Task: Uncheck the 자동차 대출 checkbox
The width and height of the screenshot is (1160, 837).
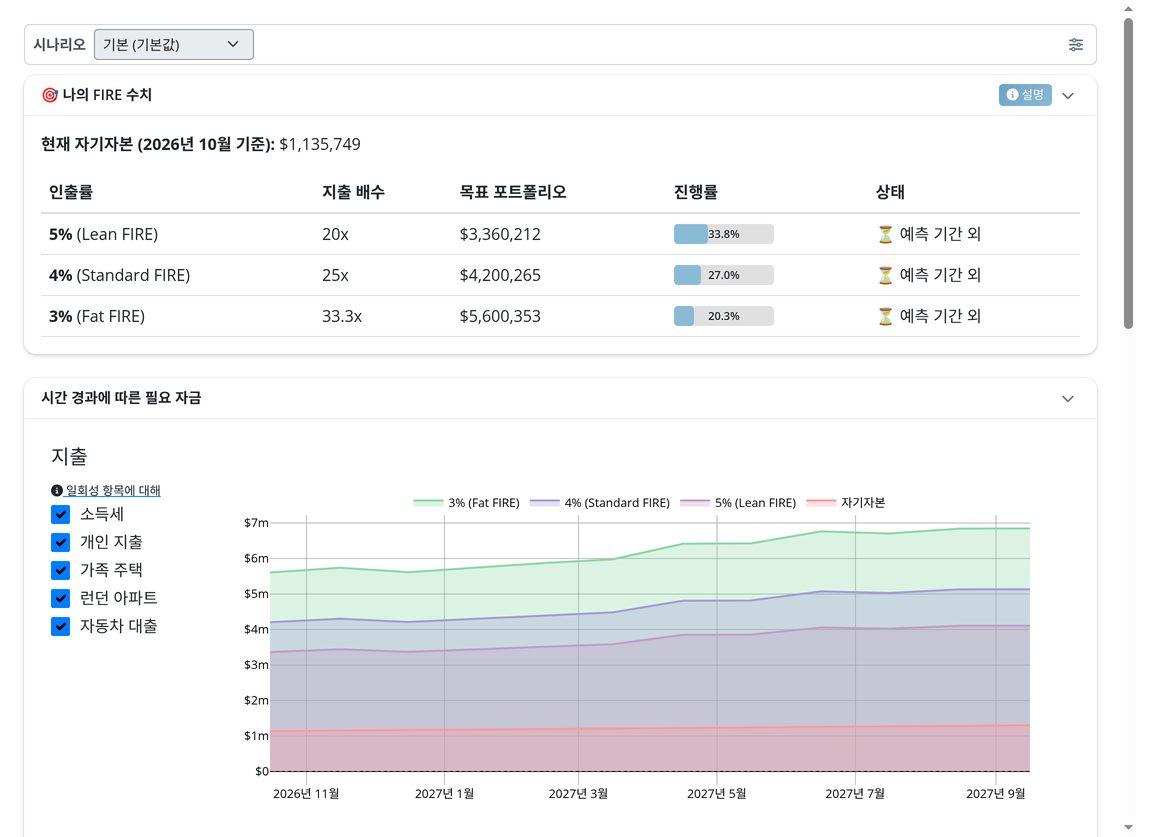Action: 61,626
